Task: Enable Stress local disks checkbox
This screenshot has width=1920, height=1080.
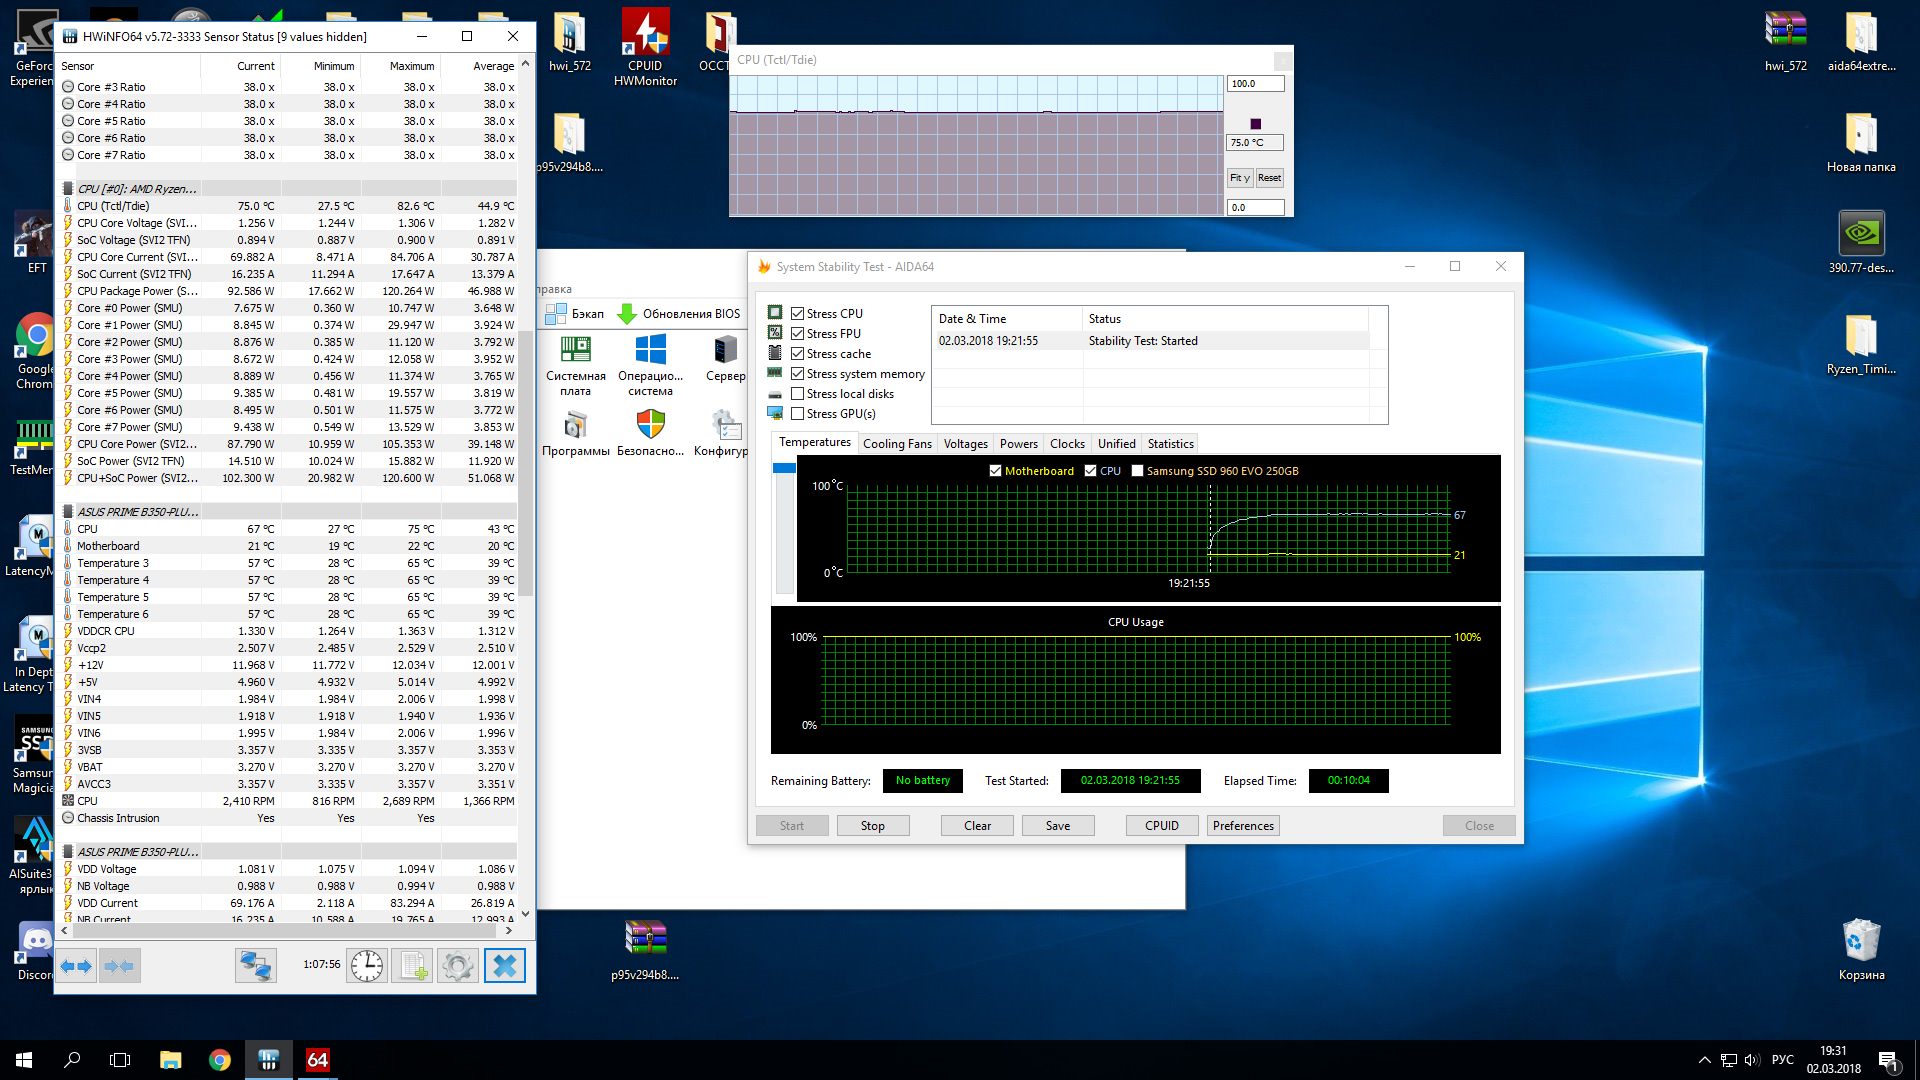Action: [x=798, y=394]
